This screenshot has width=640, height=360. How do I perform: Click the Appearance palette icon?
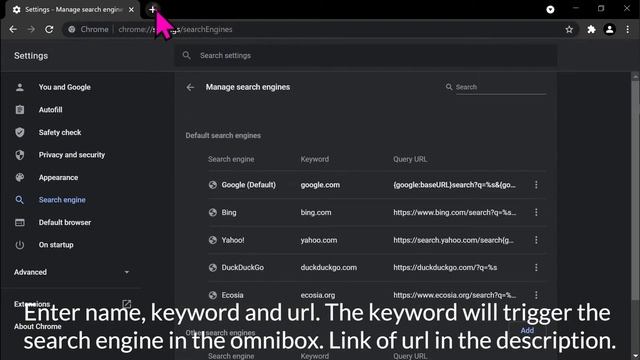coord(20,178)
